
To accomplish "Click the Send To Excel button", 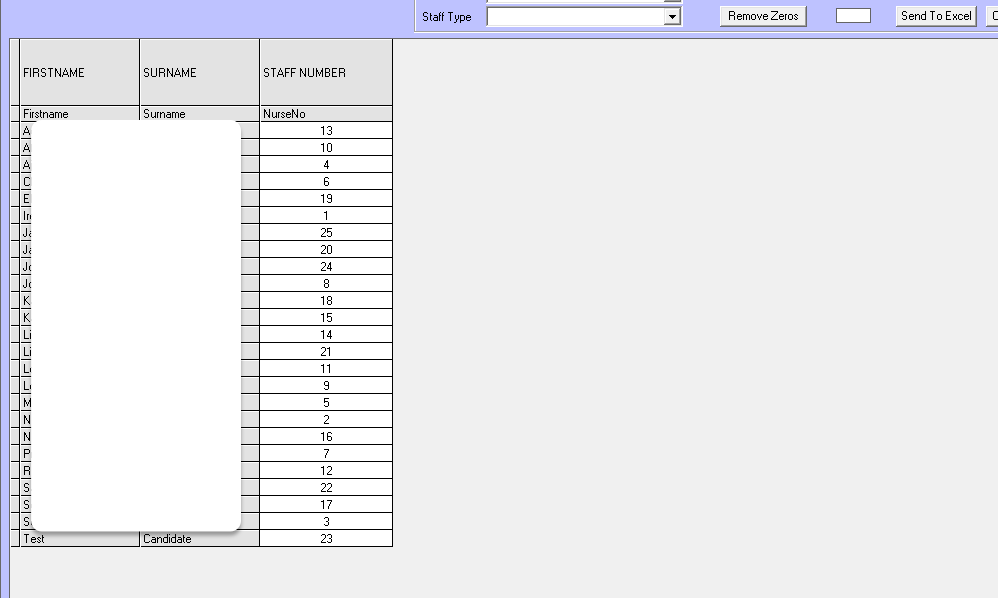I will click(x=935, y=16).
